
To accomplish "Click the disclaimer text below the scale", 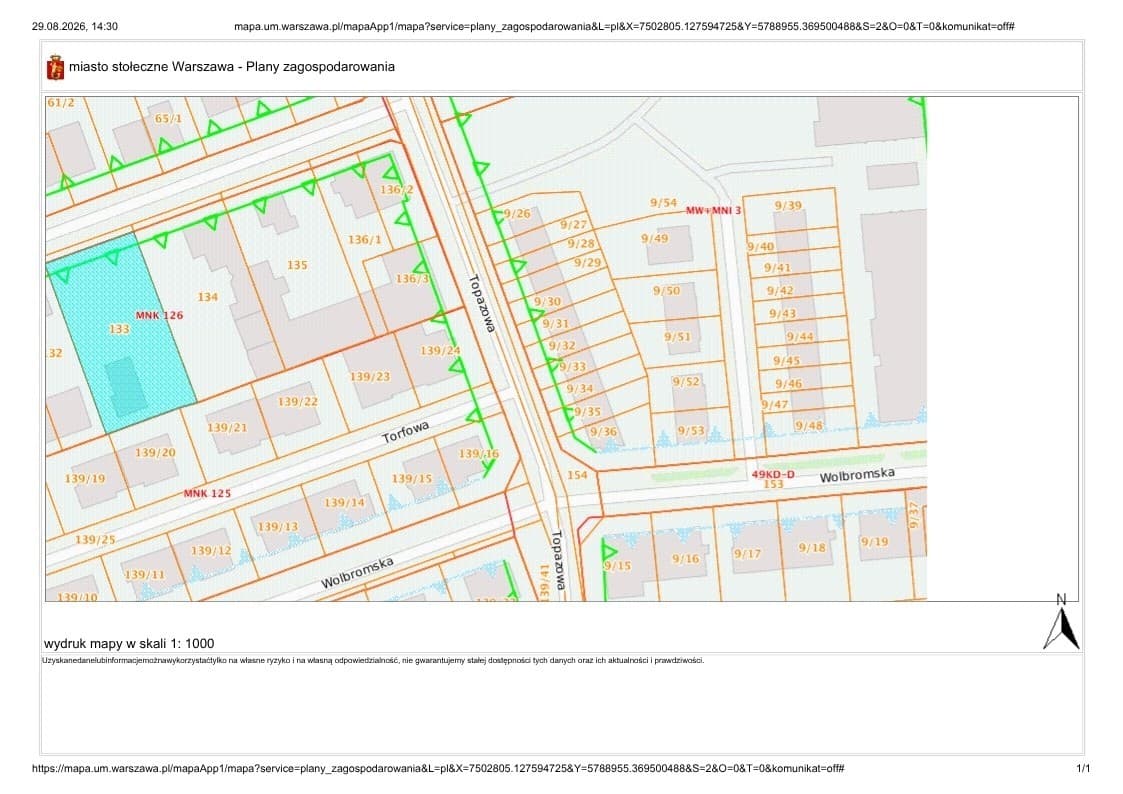I will coord(373,660).
